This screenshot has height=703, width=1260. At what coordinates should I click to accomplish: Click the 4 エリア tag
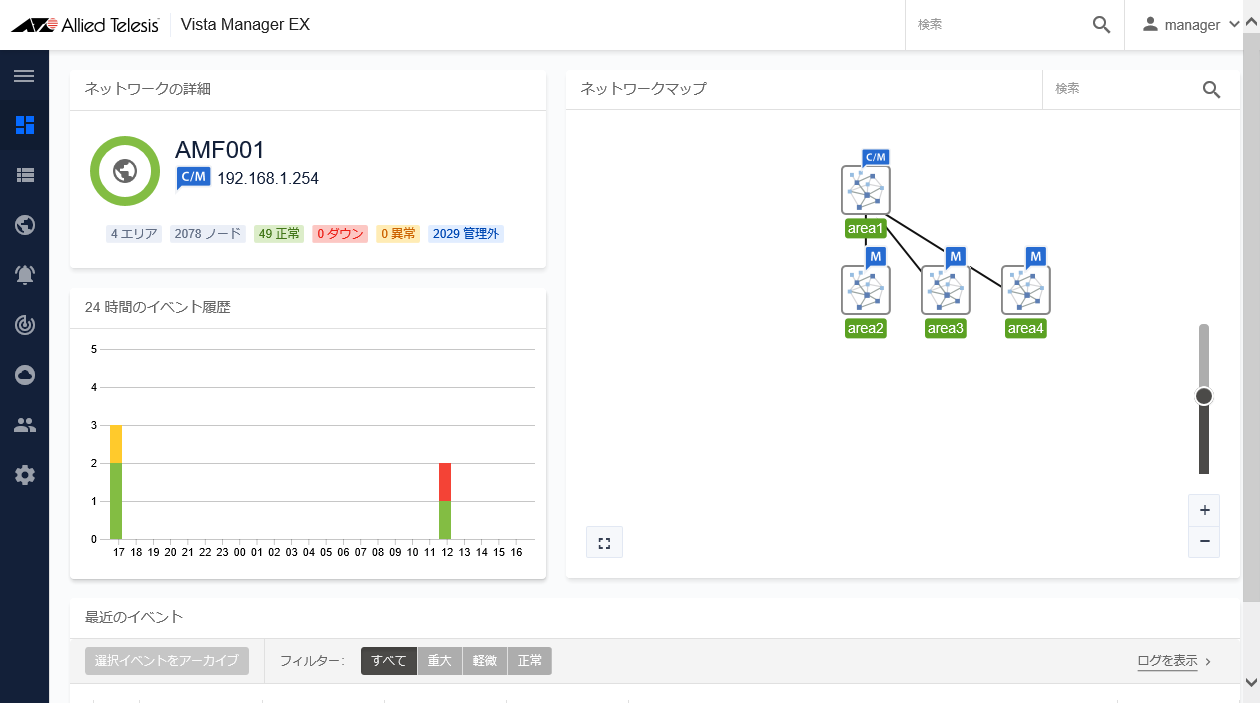134,234
